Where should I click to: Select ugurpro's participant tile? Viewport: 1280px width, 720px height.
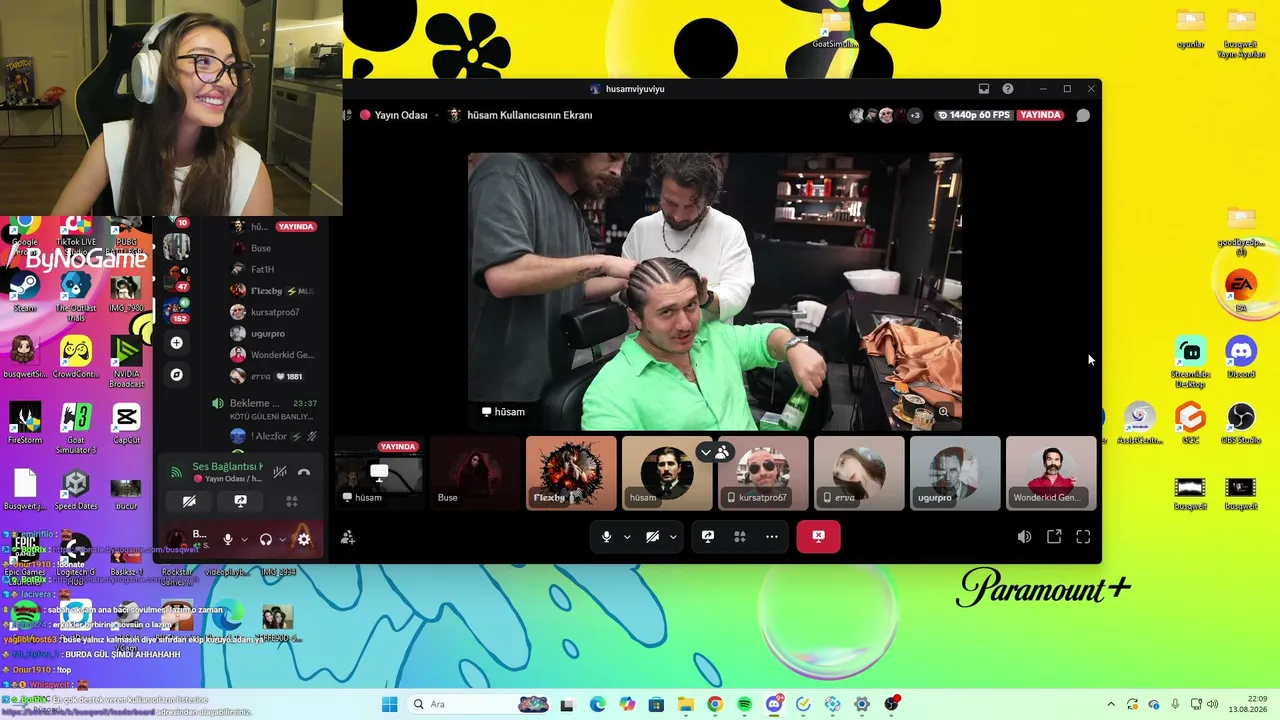coord(955,473)
